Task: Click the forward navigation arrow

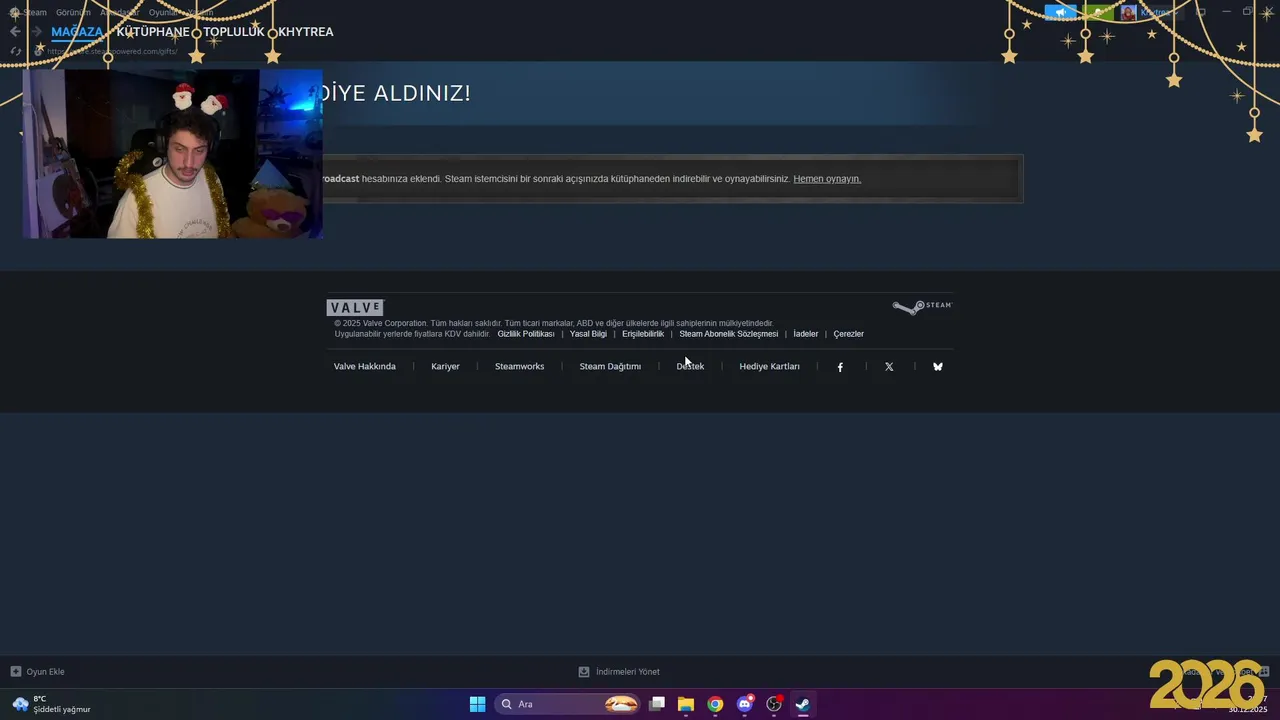Action: coord(37,32)
